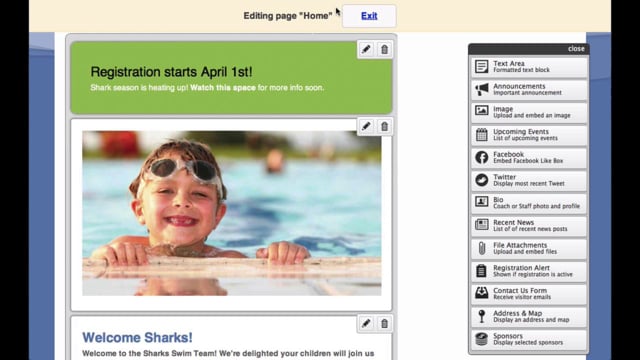Add the Sponsors display widget
The image size is (640, 360).
point(529,340)
